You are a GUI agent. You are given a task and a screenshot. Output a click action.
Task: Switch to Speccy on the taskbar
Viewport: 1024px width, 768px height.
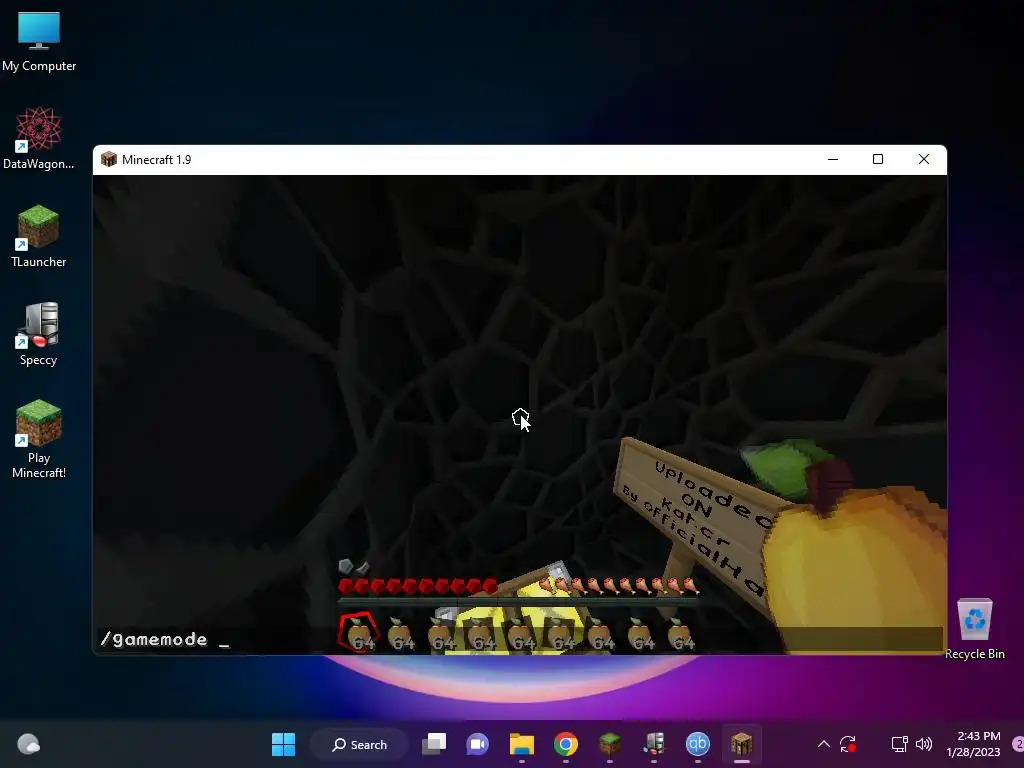tap(654, 744)
